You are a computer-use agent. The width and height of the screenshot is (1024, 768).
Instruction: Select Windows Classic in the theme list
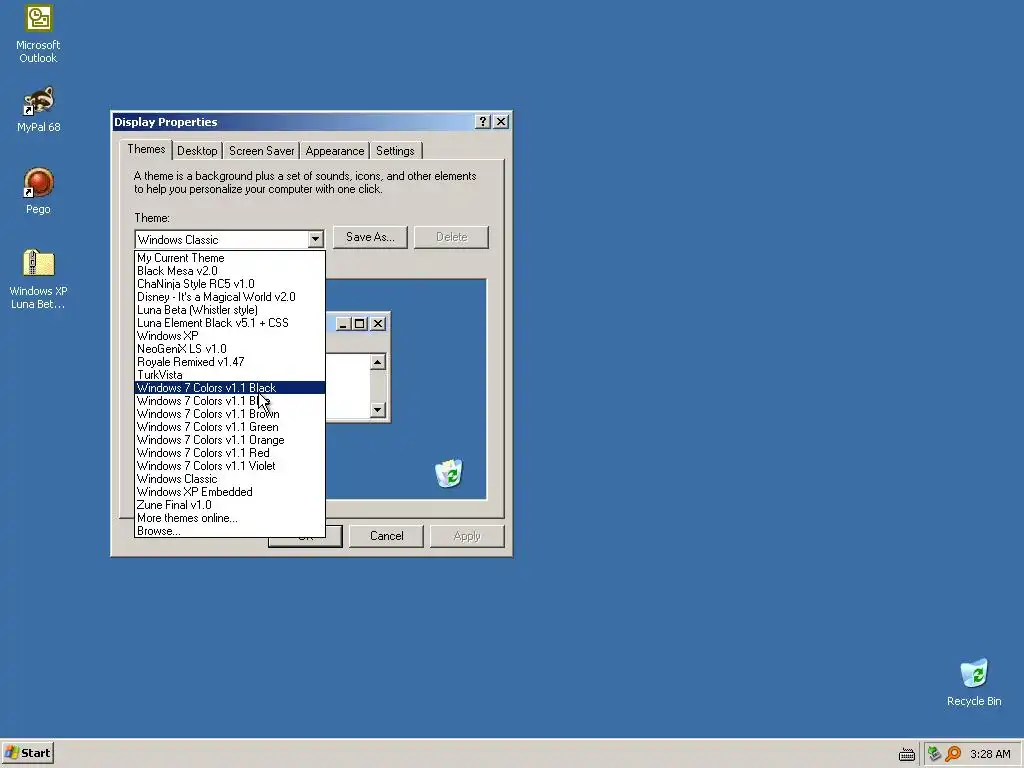tap(230, 479)
